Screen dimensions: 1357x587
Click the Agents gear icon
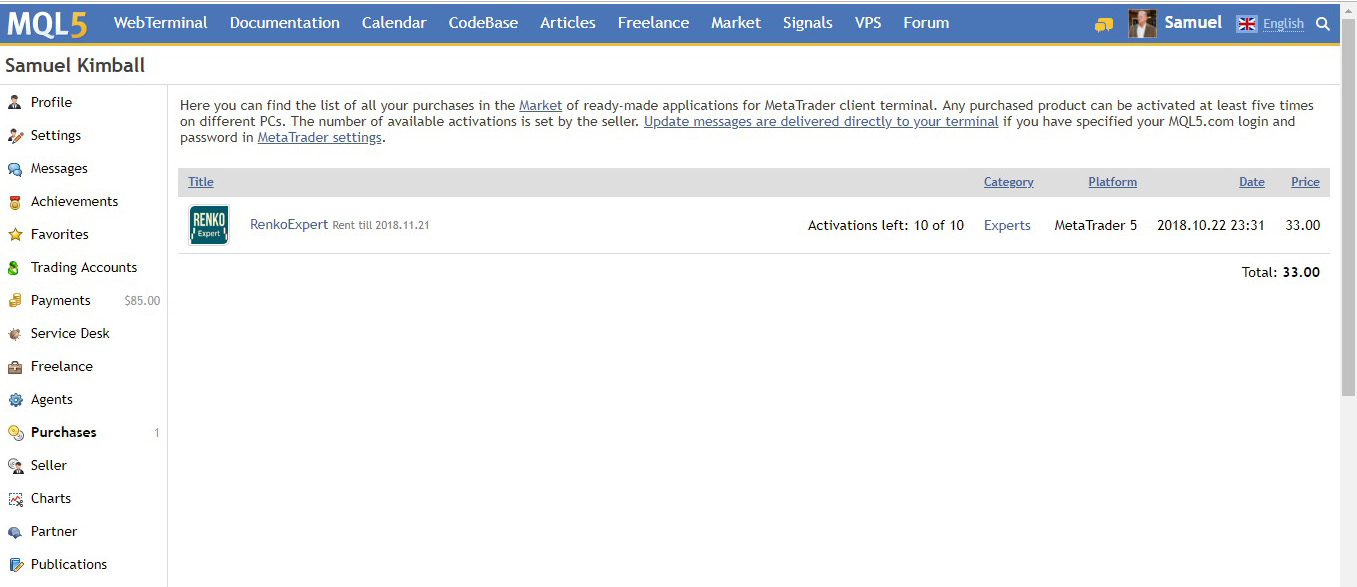tap(15, 399)
